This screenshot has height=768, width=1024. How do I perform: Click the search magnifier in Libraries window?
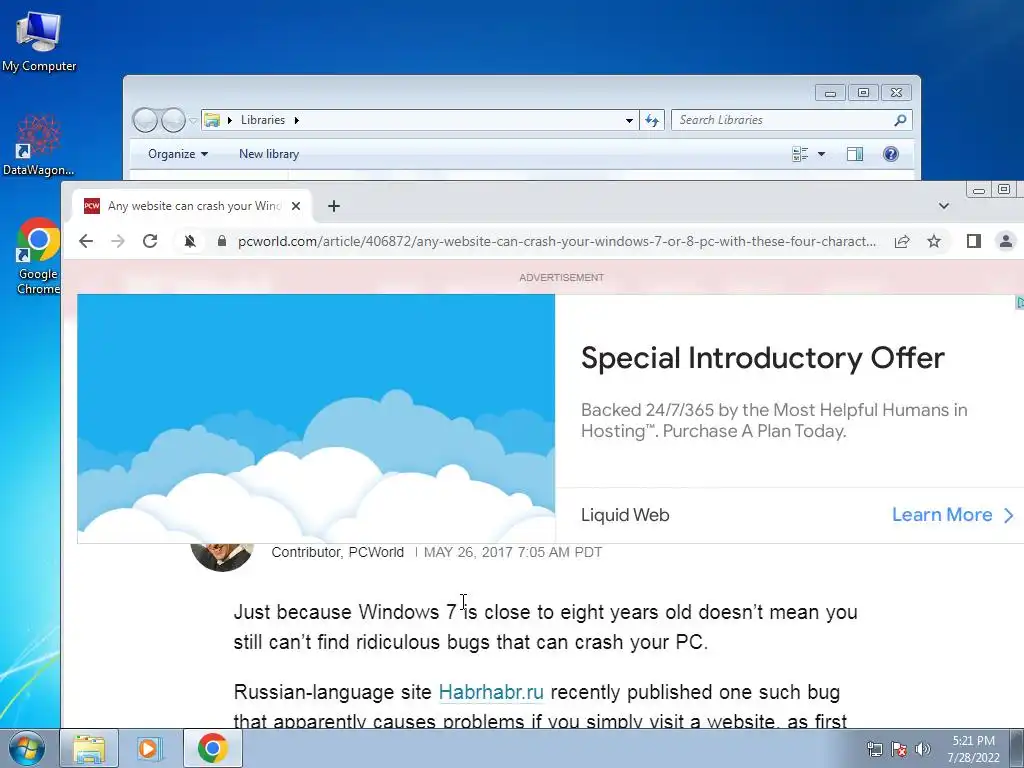tap(901, 120)
